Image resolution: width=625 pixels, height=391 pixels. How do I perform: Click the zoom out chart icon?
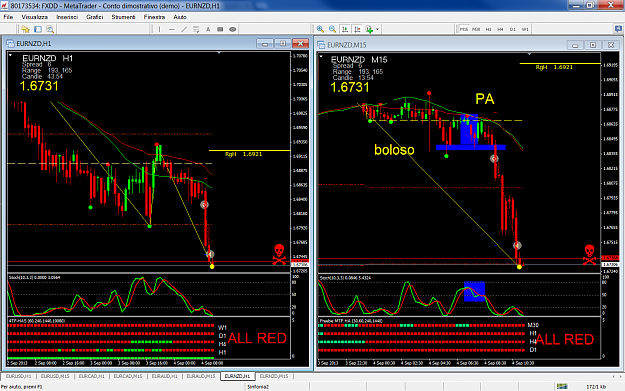click(332, 29)
